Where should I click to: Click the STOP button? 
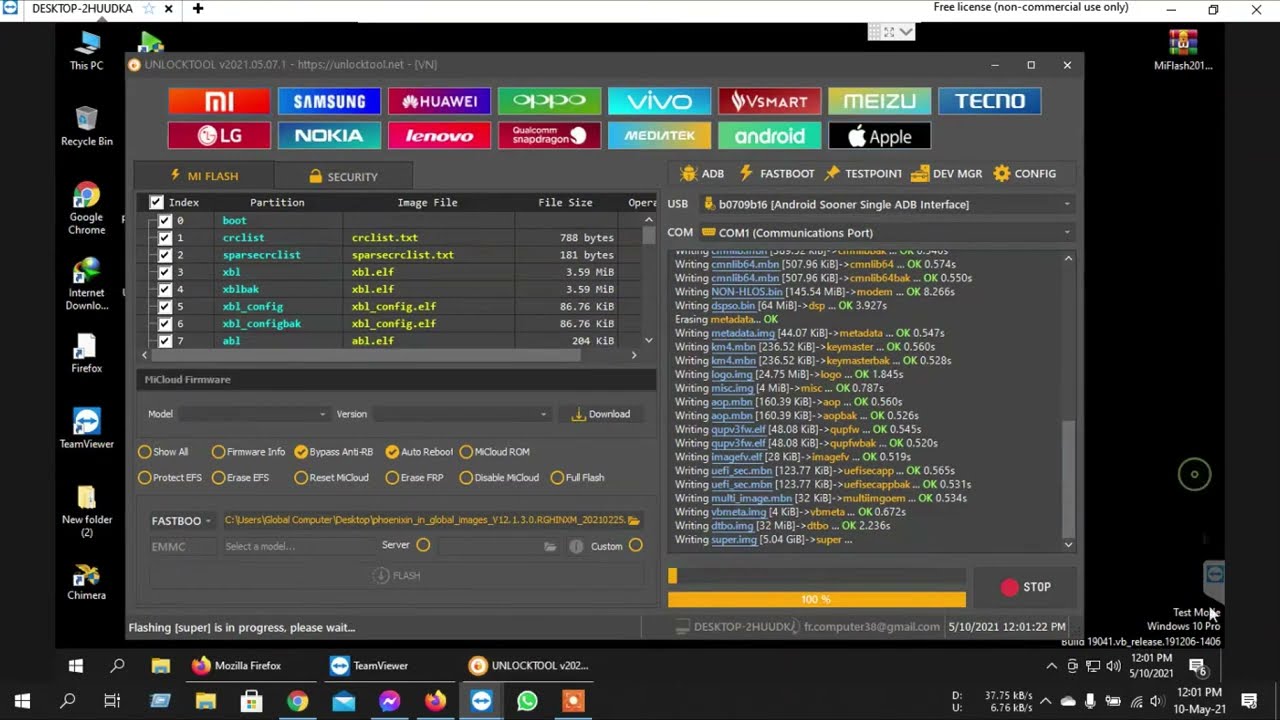pos(1026,587)
